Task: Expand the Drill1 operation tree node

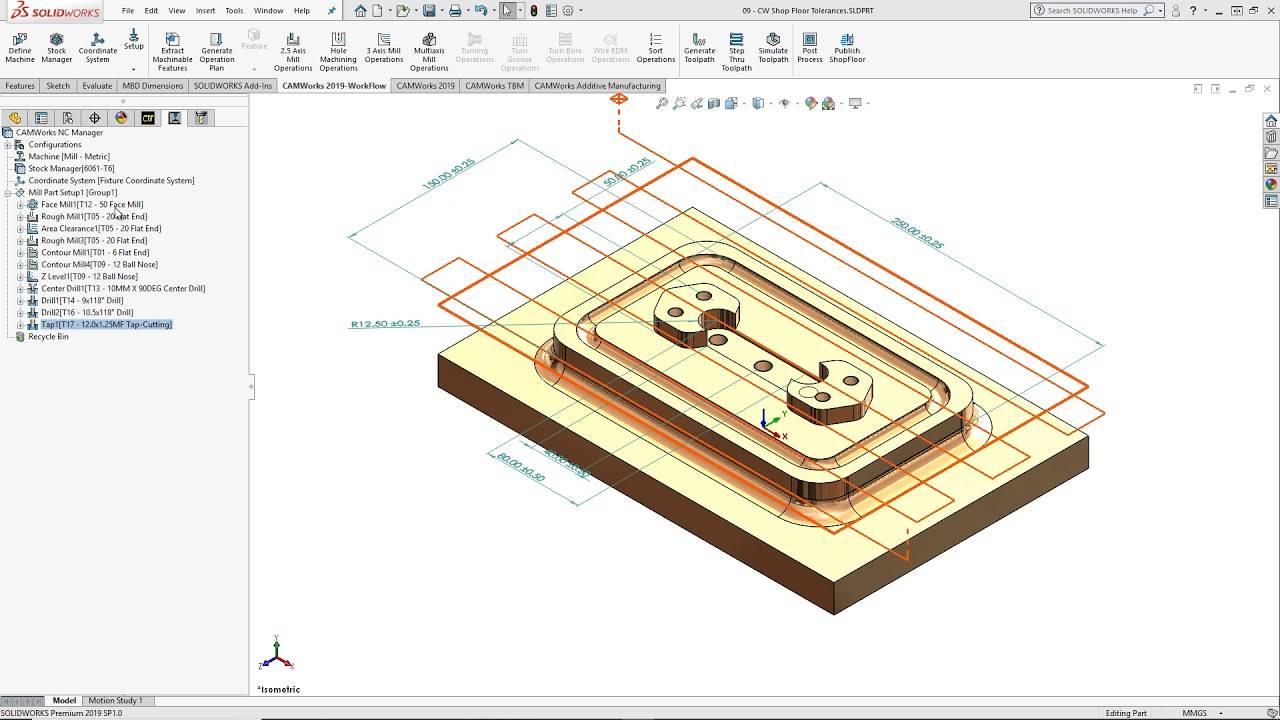Action: (x=20, y=301)
